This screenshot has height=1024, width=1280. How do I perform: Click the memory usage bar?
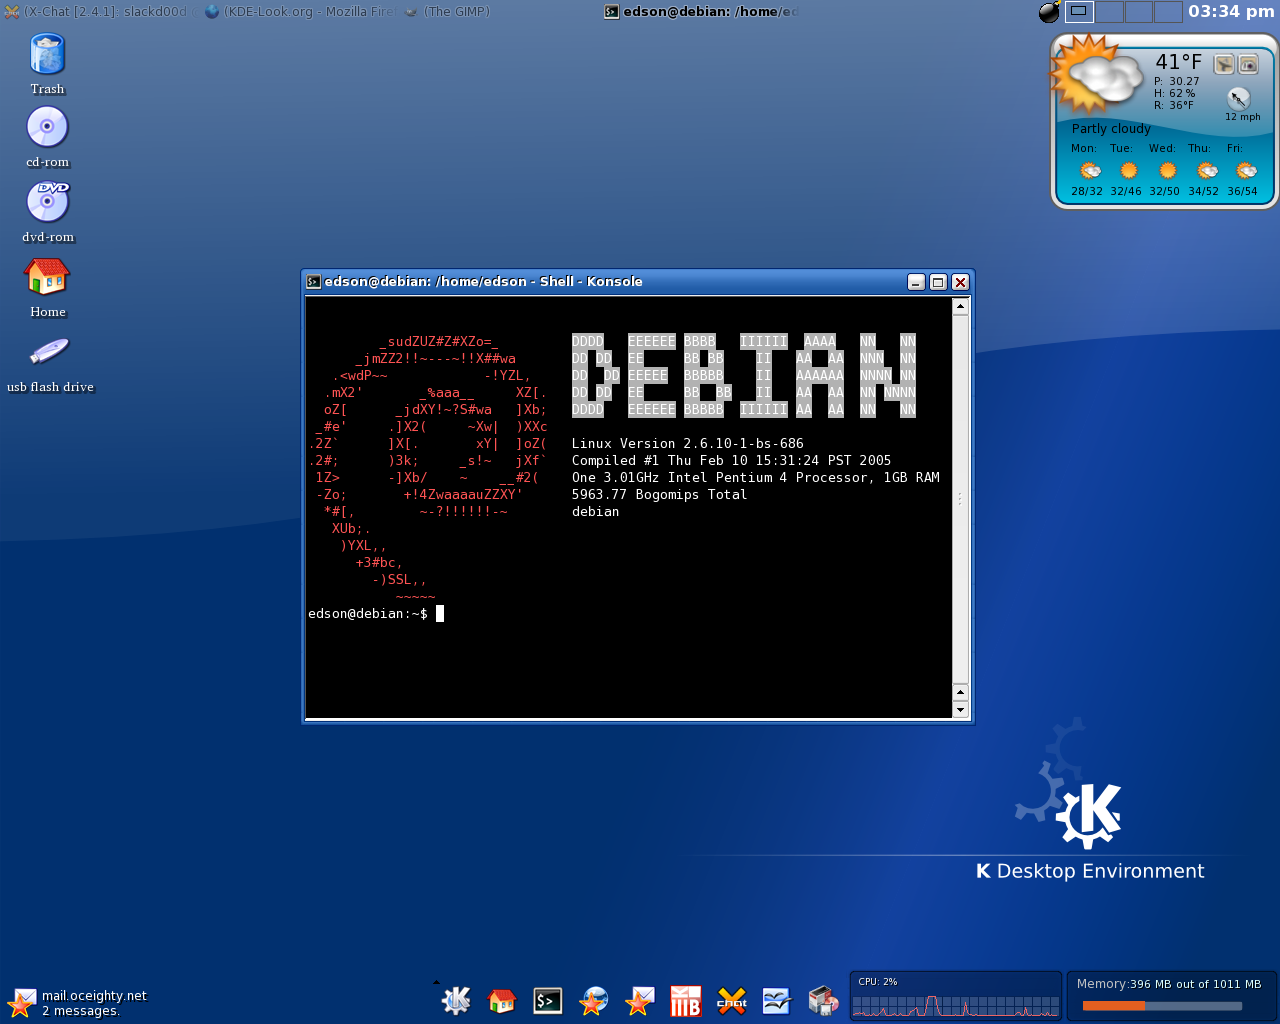click(x=1162, y=1006)
